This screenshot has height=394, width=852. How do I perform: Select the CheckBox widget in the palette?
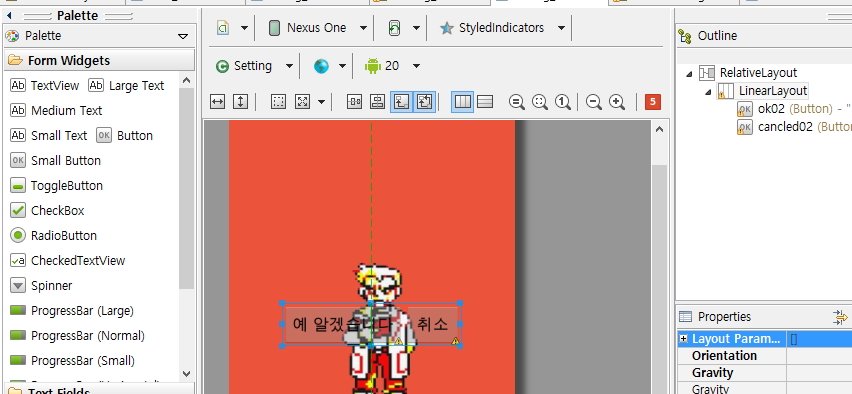click(x=47, y=210)
